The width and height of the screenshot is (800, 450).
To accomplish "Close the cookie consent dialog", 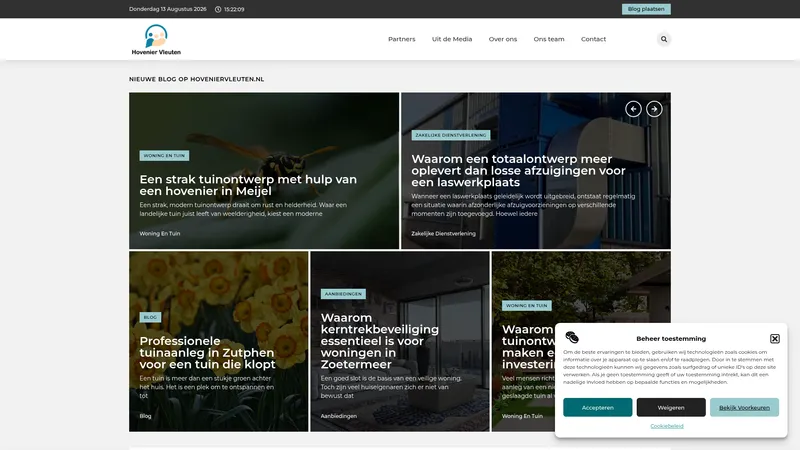I will 774,339.
